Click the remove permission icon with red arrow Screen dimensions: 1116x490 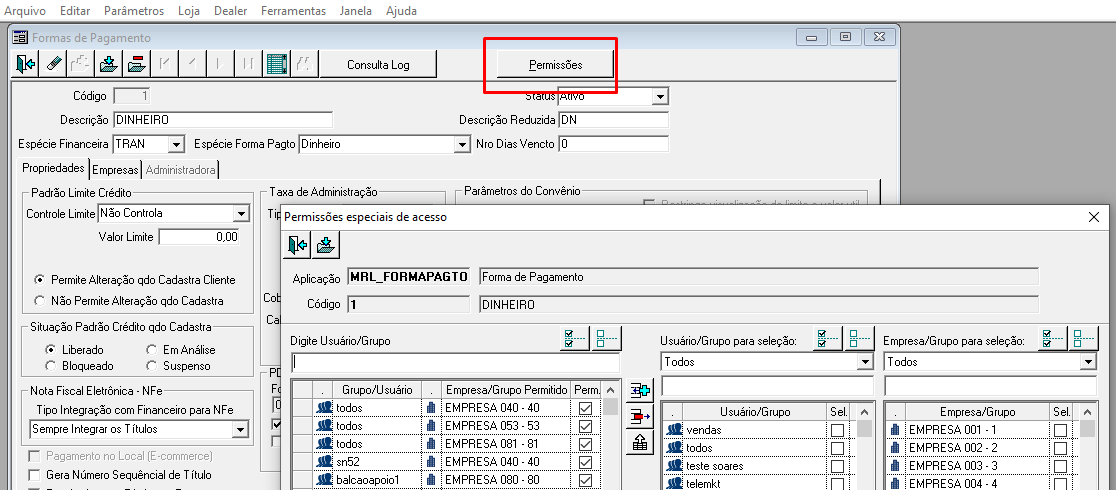(x=641, y=416)
